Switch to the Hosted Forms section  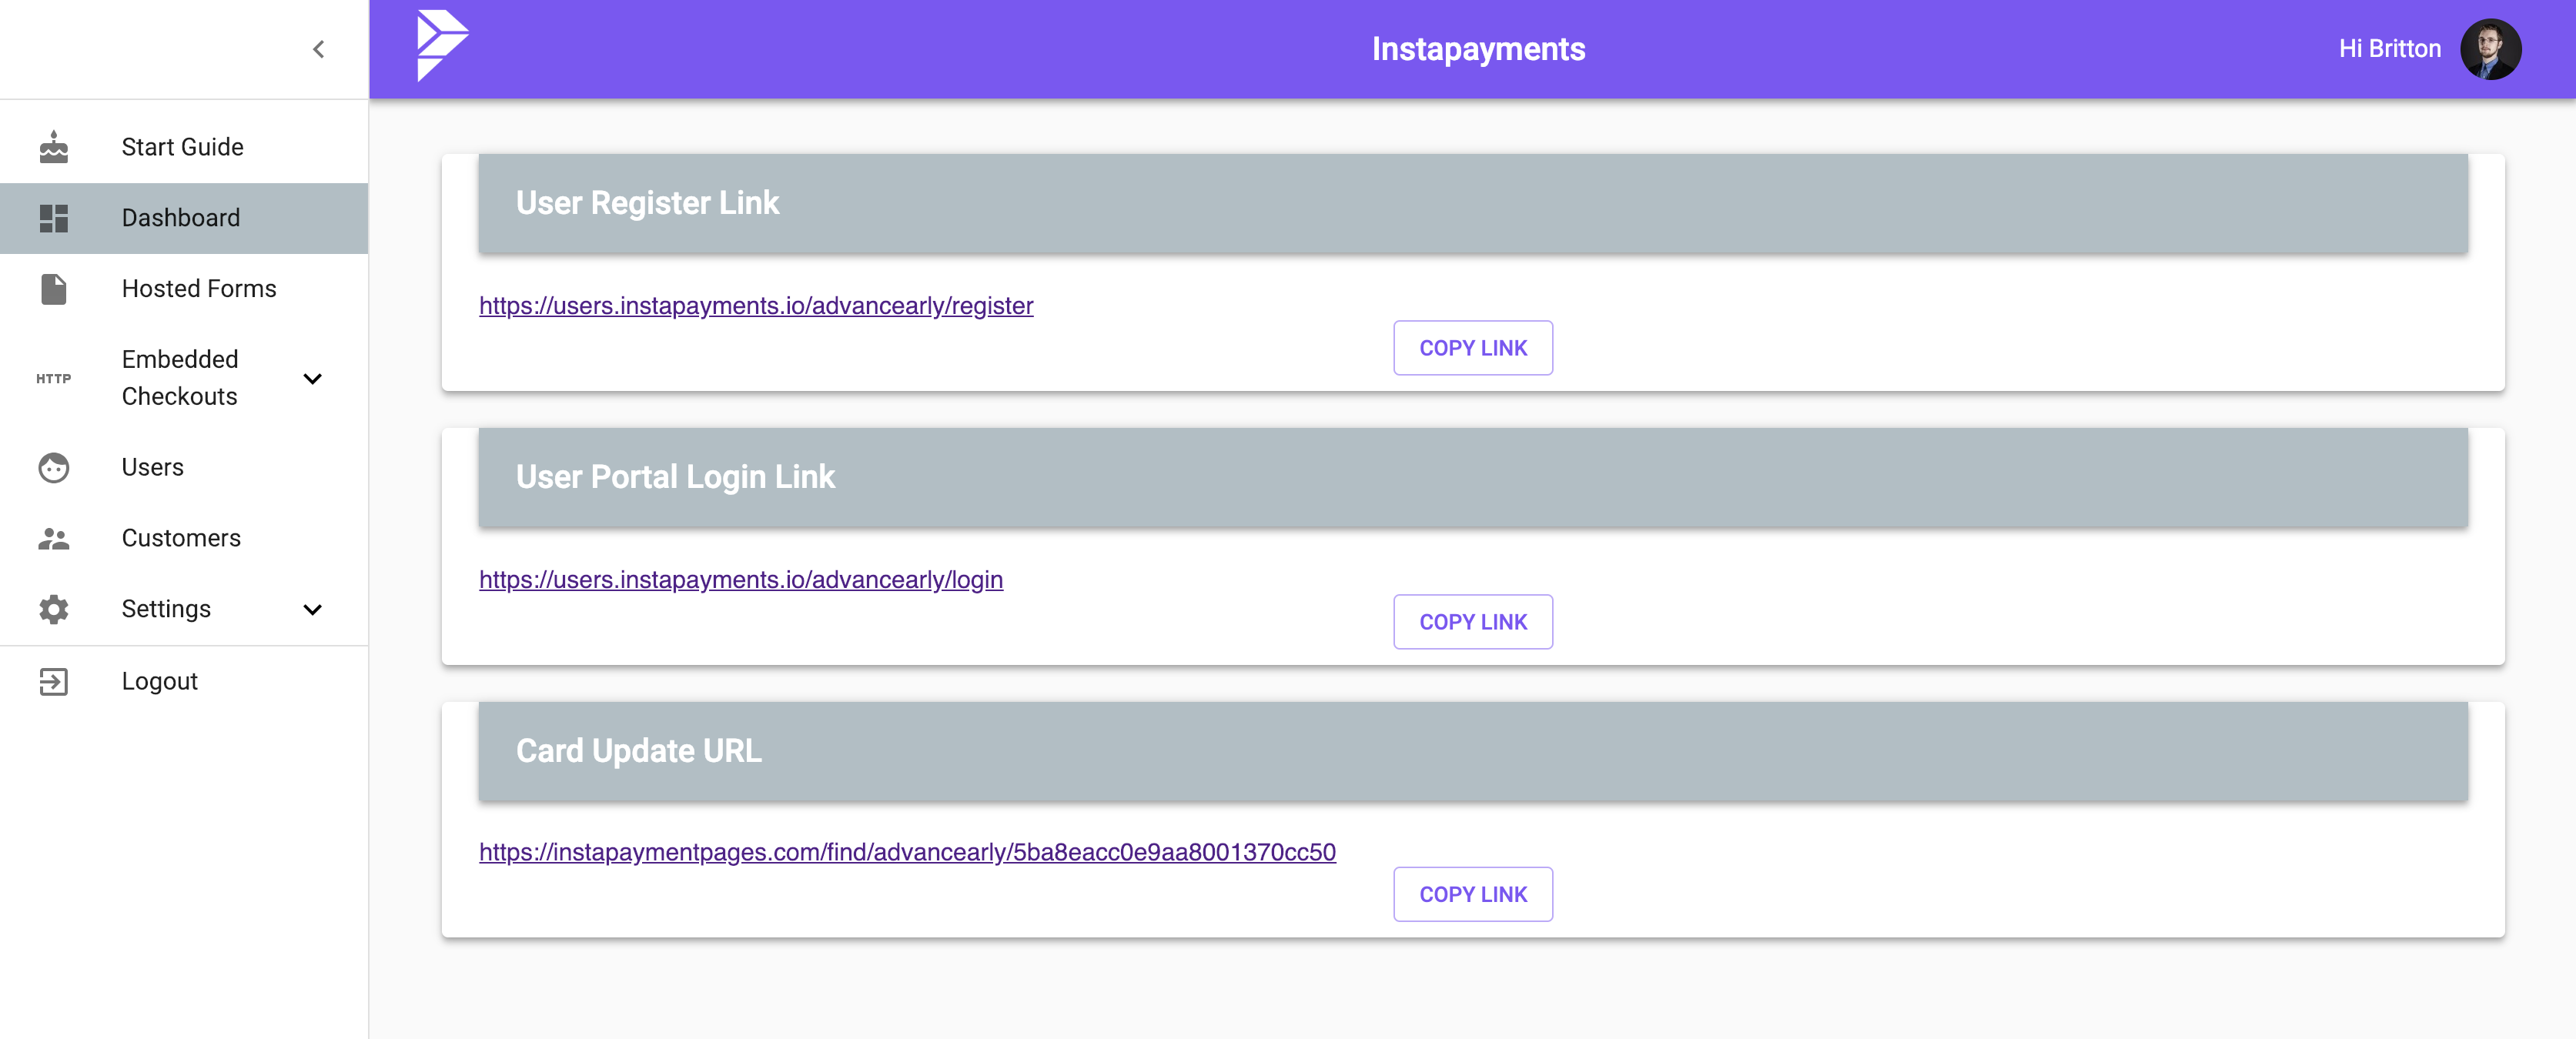tap(199, 288)
